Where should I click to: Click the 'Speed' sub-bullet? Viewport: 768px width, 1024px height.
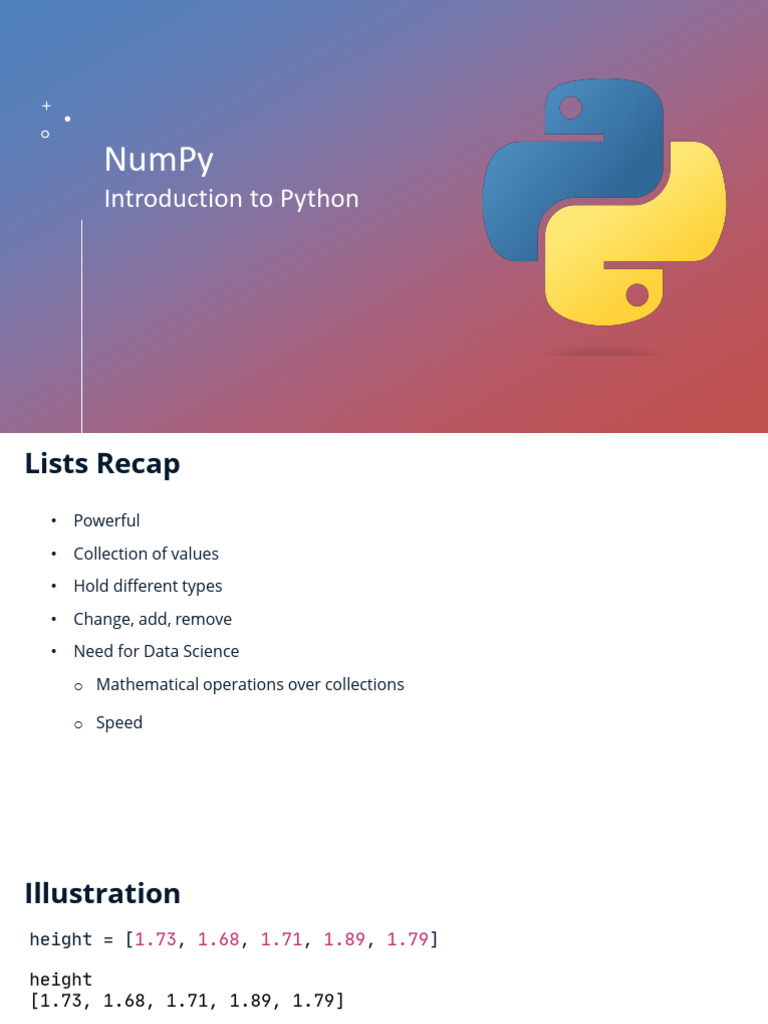pos(119,723)
